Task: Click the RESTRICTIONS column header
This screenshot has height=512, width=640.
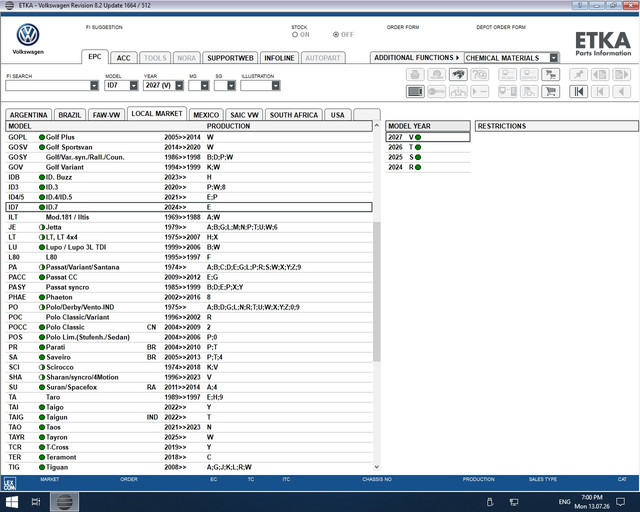Action: pos(557,126)
